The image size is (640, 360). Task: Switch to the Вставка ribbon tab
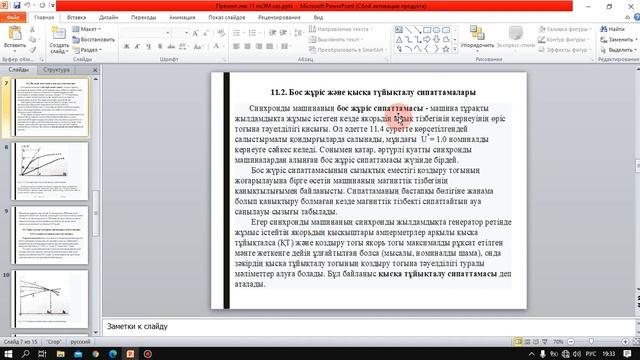[76, 18]
